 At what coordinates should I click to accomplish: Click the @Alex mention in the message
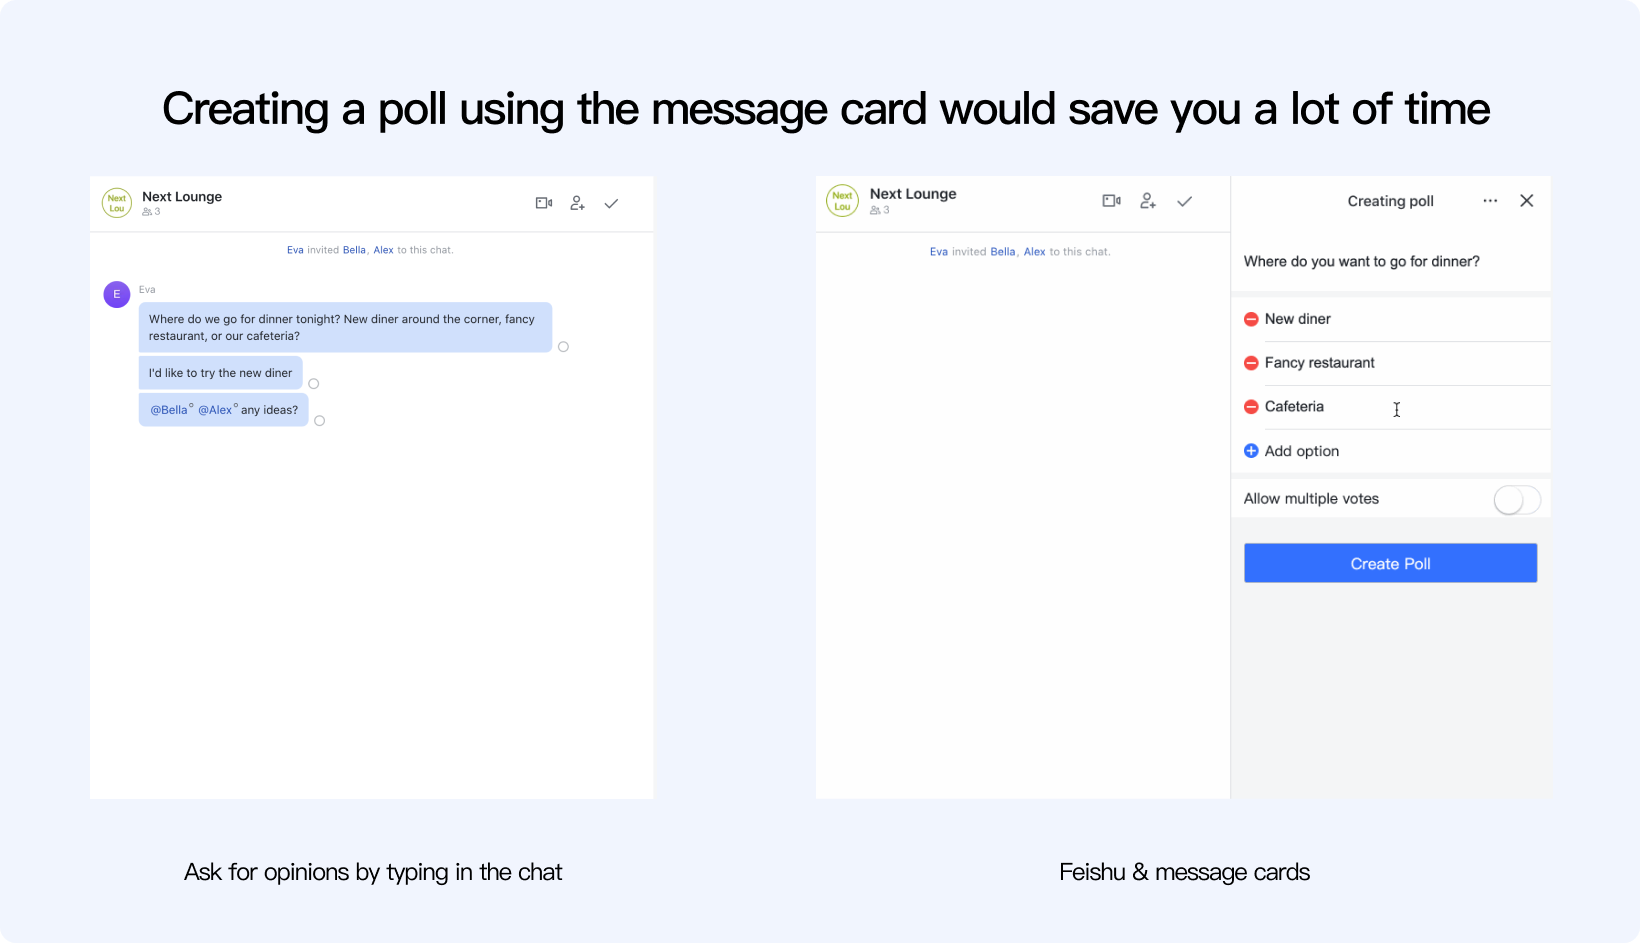tap(215, 410)
